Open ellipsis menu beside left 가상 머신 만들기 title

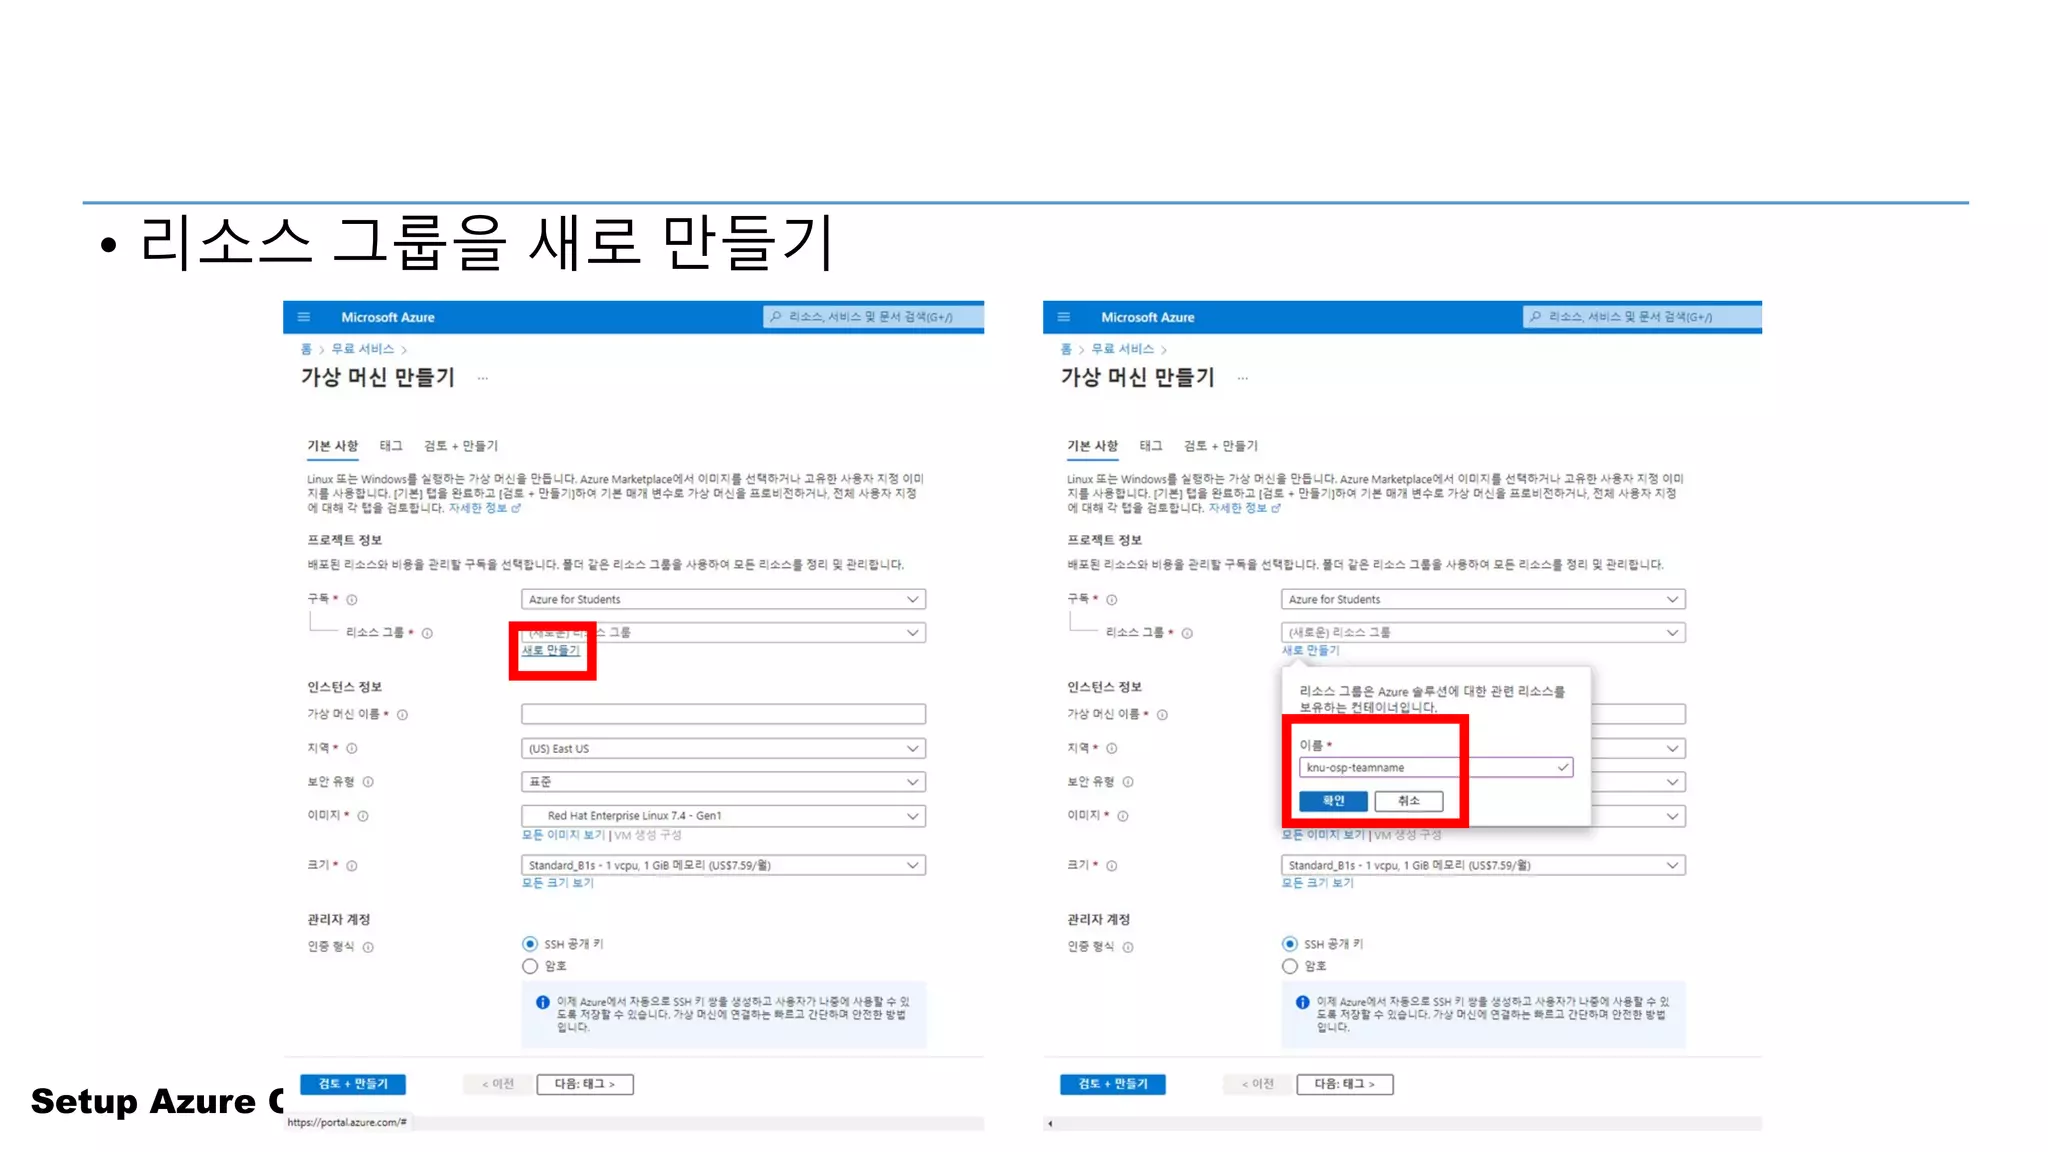[483, 378]
